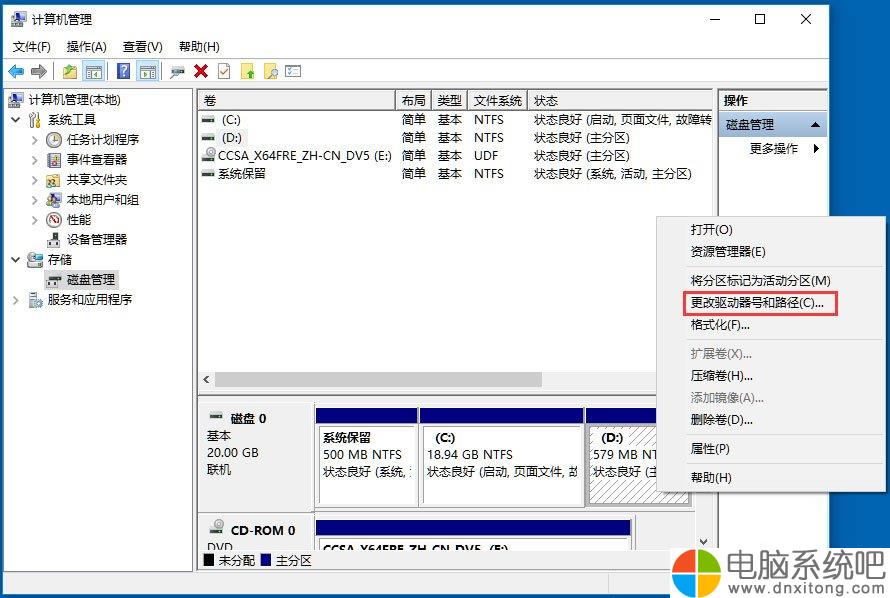Click the connect/refresh toolbar icon left of red X
This screenshot has width=890, height=598.
click(177, 71)
